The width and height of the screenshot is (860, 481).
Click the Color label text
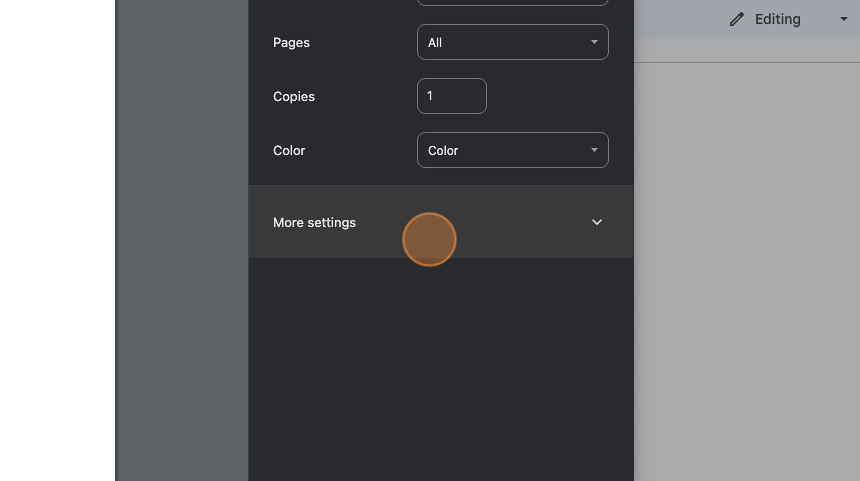289,150
